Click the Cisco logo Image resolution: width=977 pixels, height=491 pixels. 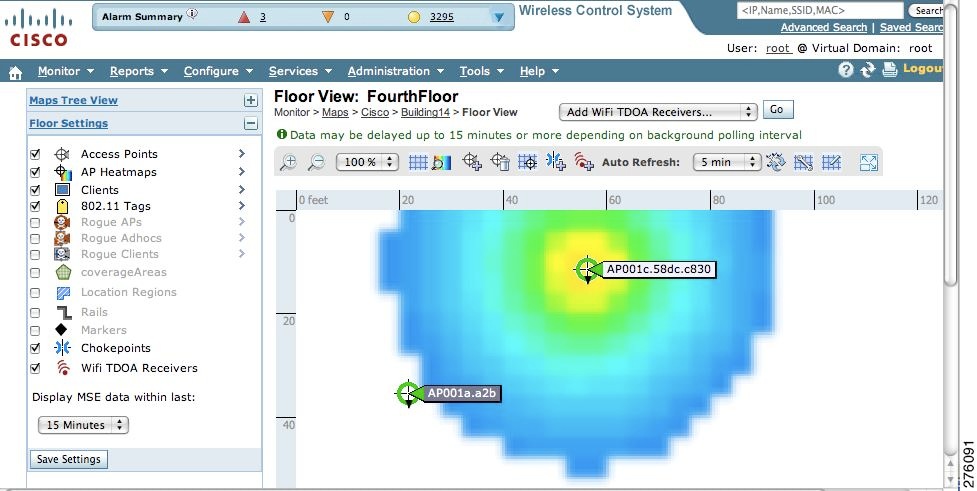(x=39, y=27)
